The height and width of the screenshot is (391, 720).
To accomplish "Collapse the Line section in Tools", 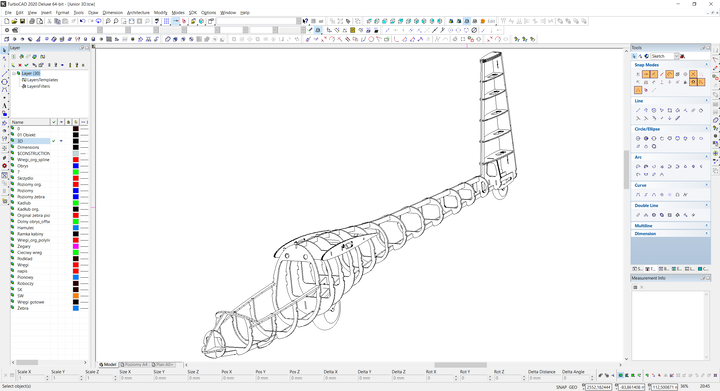I will pos(707,101).
